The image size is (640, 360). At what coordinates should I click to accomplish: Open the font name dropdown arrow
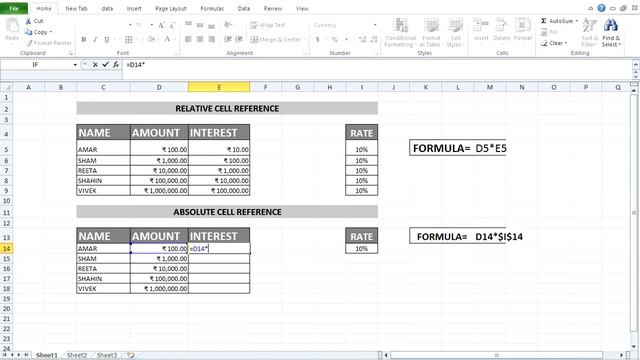[x=130, y=25]
